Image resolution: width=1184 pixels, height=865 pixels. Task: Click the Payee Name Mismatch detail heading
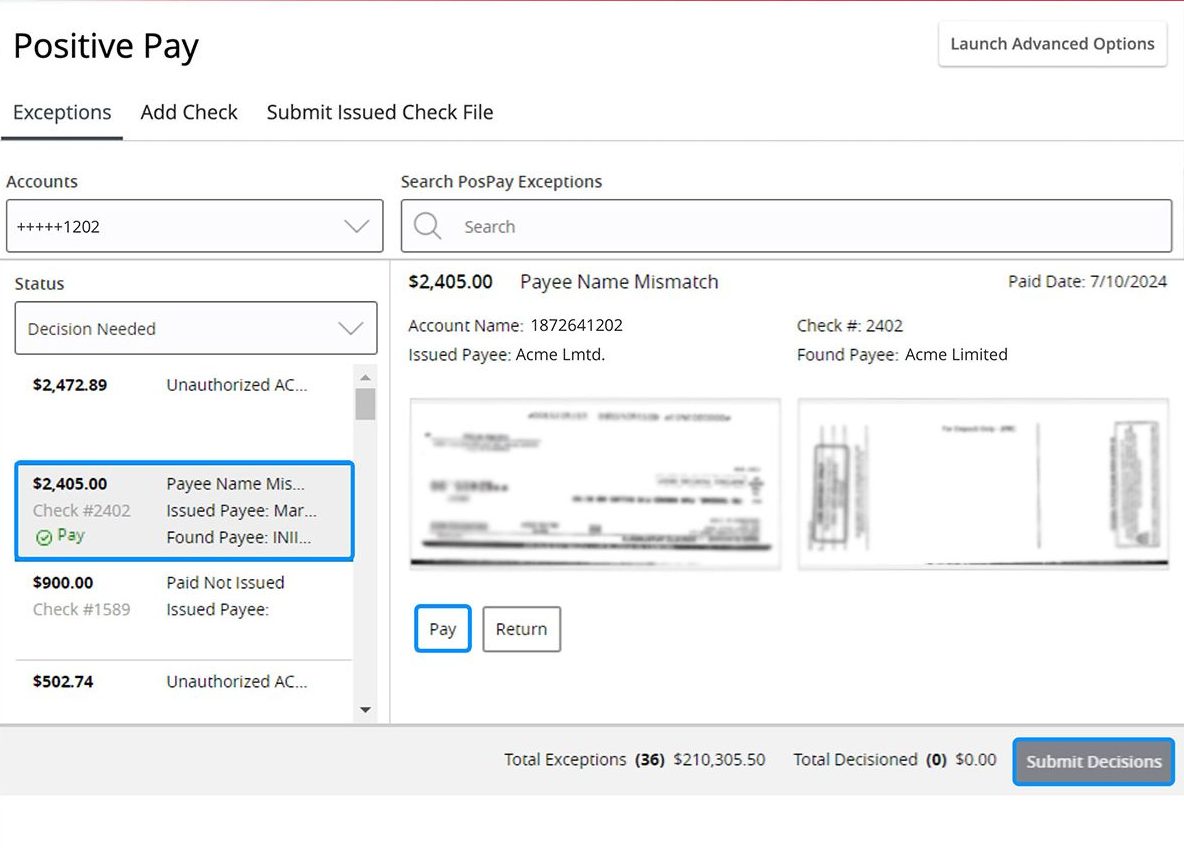pyautogui.click(x=619, y=282)
